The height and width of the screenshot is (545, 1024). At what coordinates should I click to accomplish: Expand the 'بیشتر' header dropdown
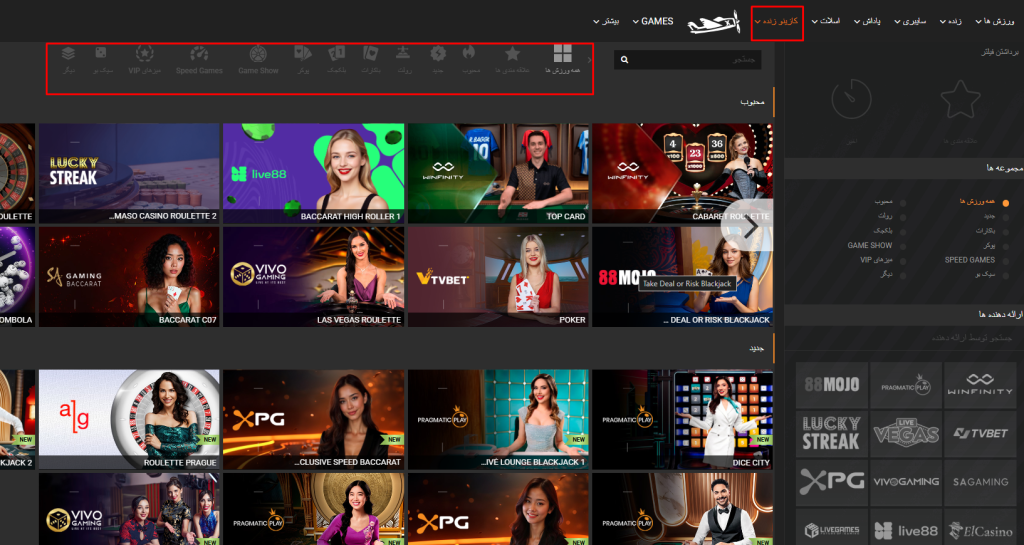coord(605,22)
